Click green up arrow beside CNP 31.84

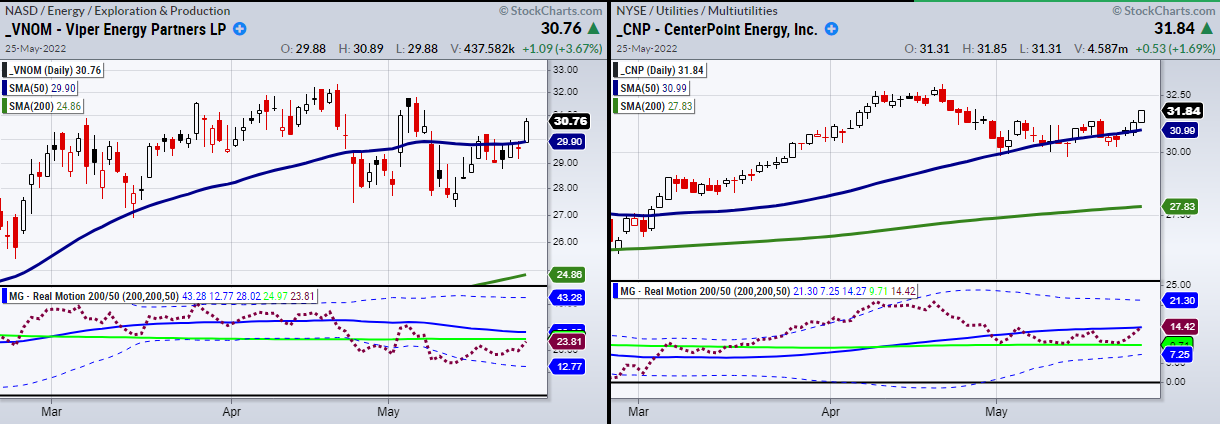tap(1207, 29)
